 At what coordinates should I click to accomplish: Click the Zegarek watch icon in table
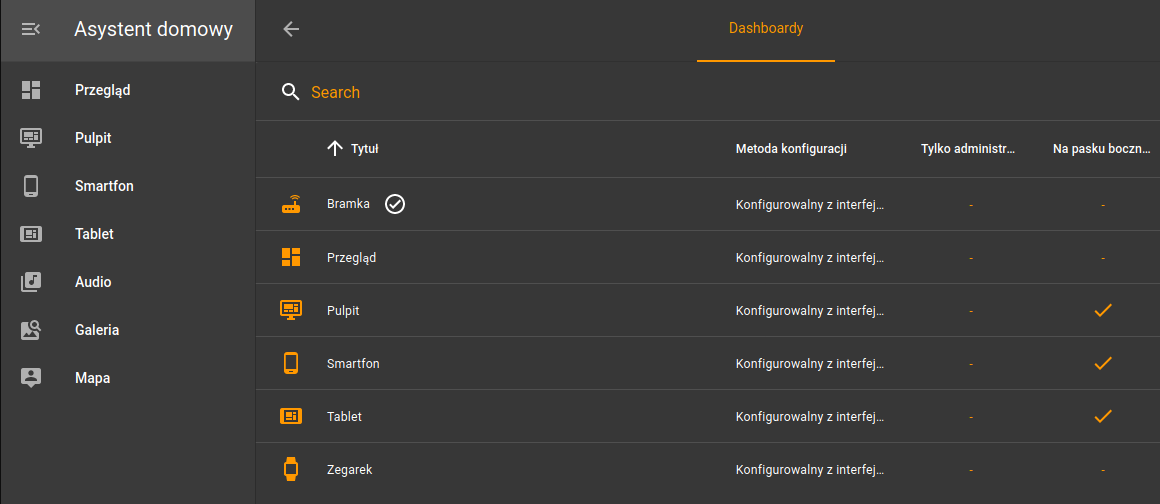tap(291, 469)
